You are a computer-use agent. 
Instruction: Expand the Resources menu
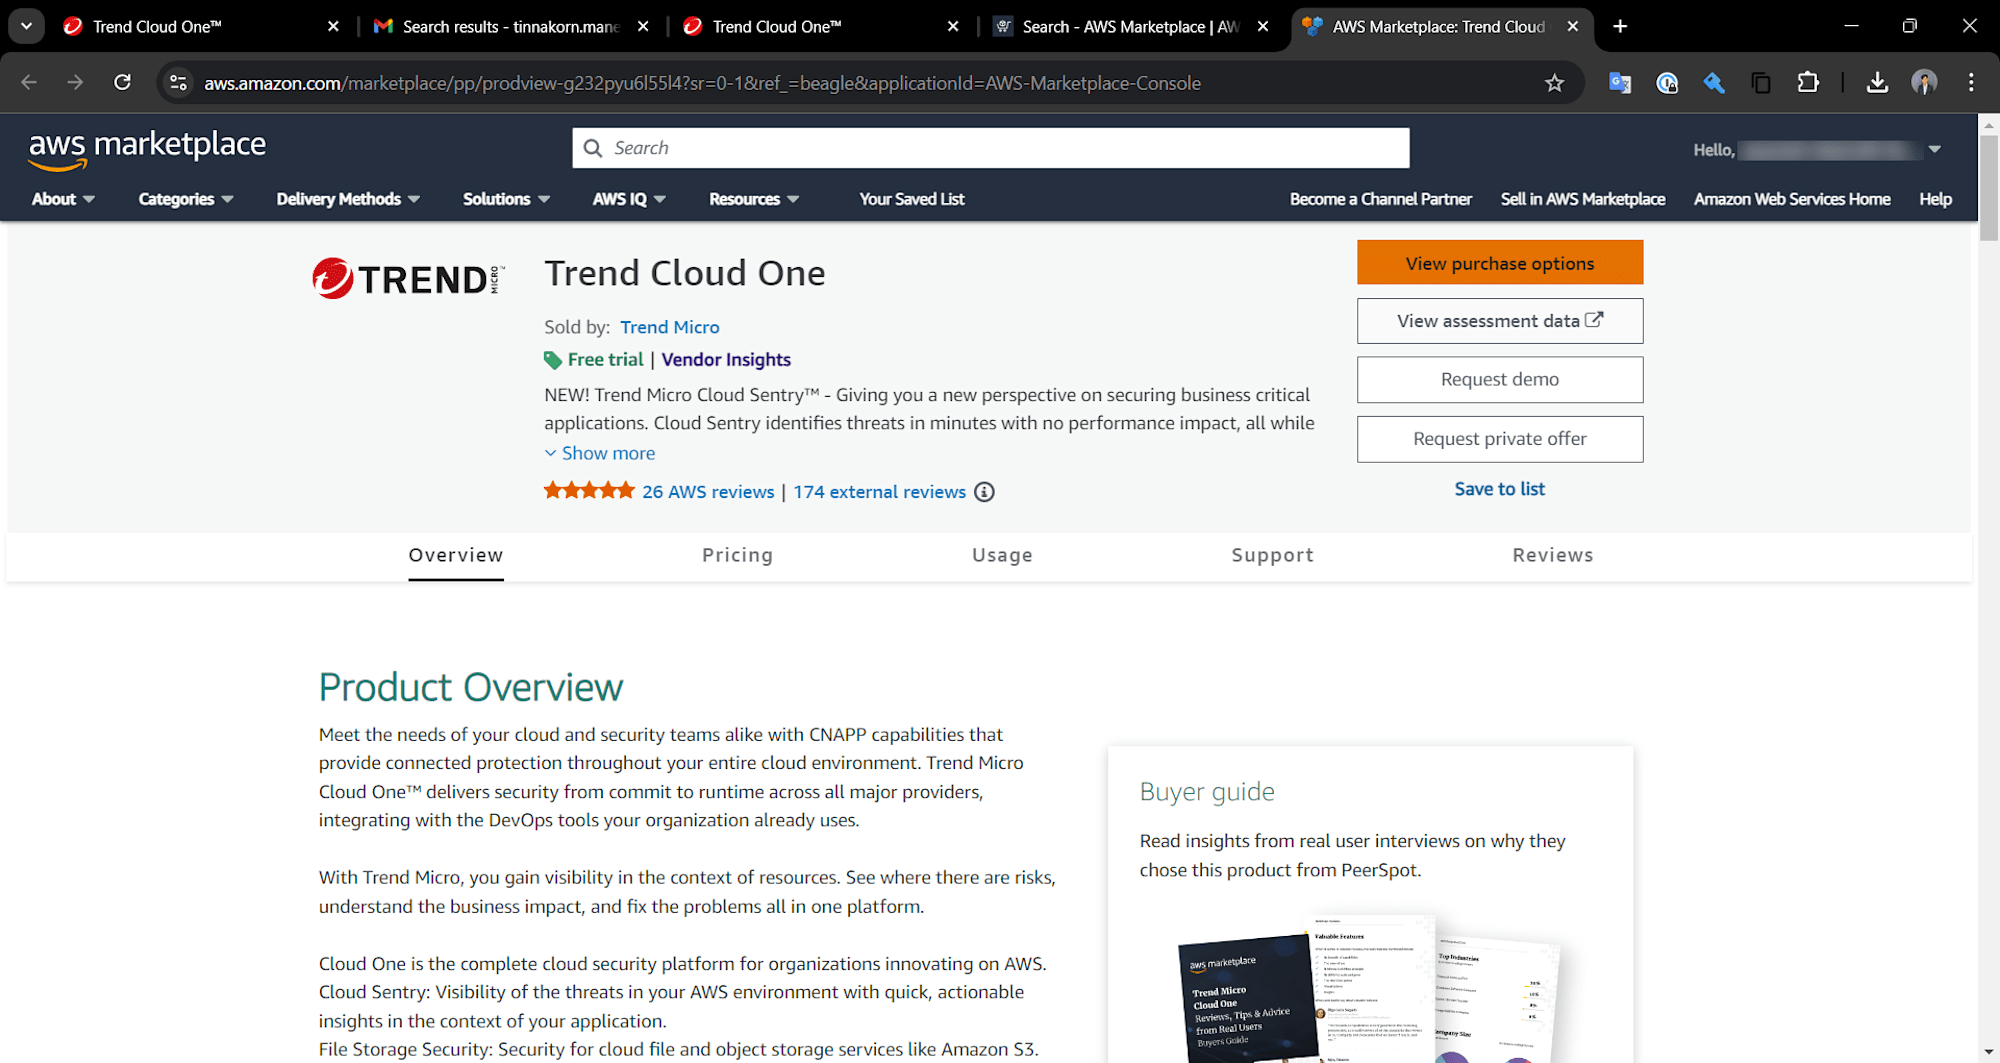754,199
